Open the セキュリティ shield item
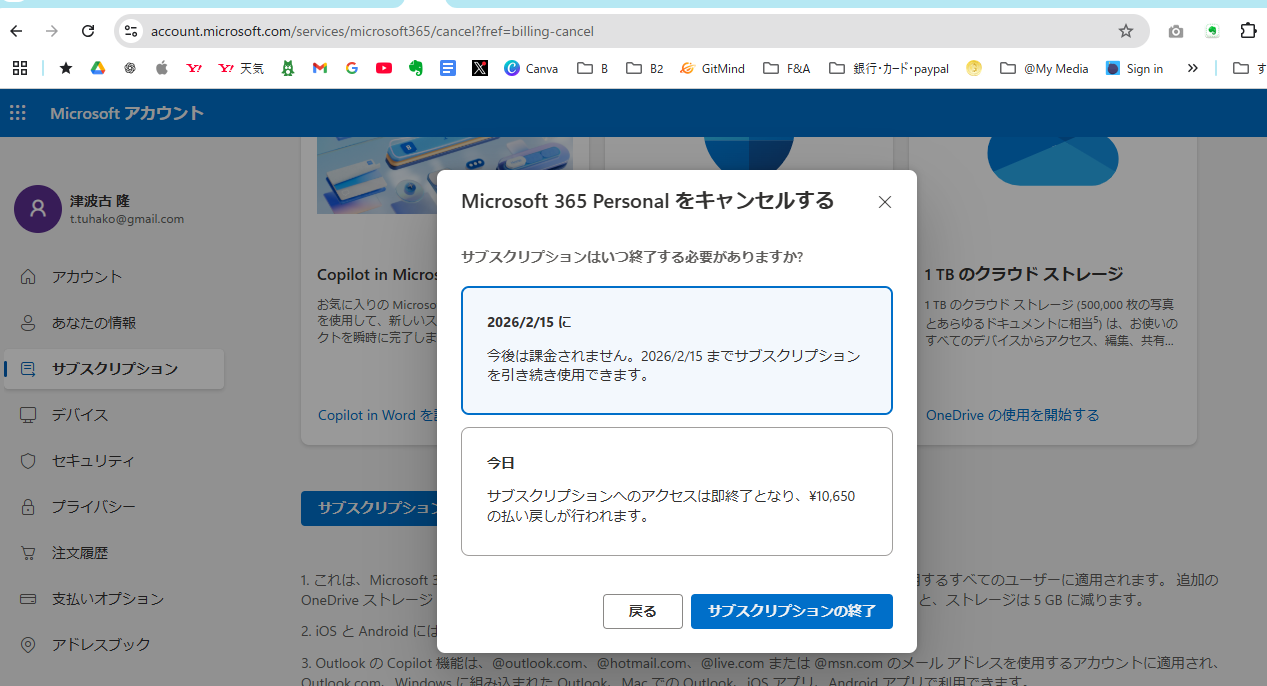Viewport: 1267px width, 686px height. [x=92, y=461]
